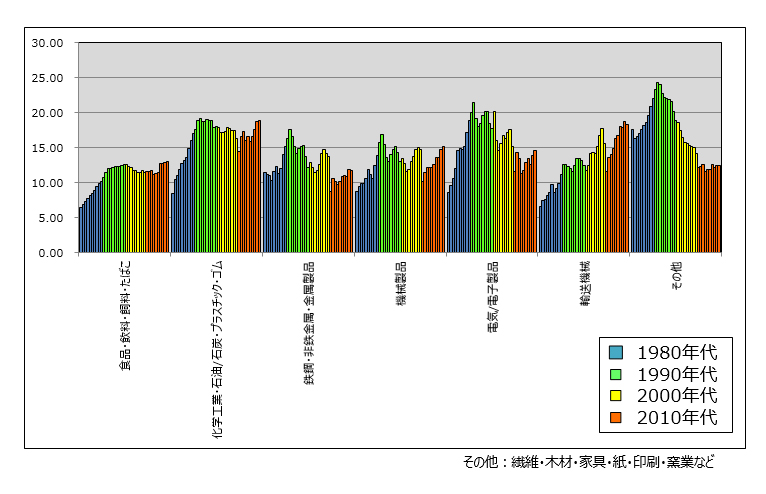Click the 30.00 y-axis value
Image resolution: width=766 pixels, height=494 pixels.
(47, 43)
